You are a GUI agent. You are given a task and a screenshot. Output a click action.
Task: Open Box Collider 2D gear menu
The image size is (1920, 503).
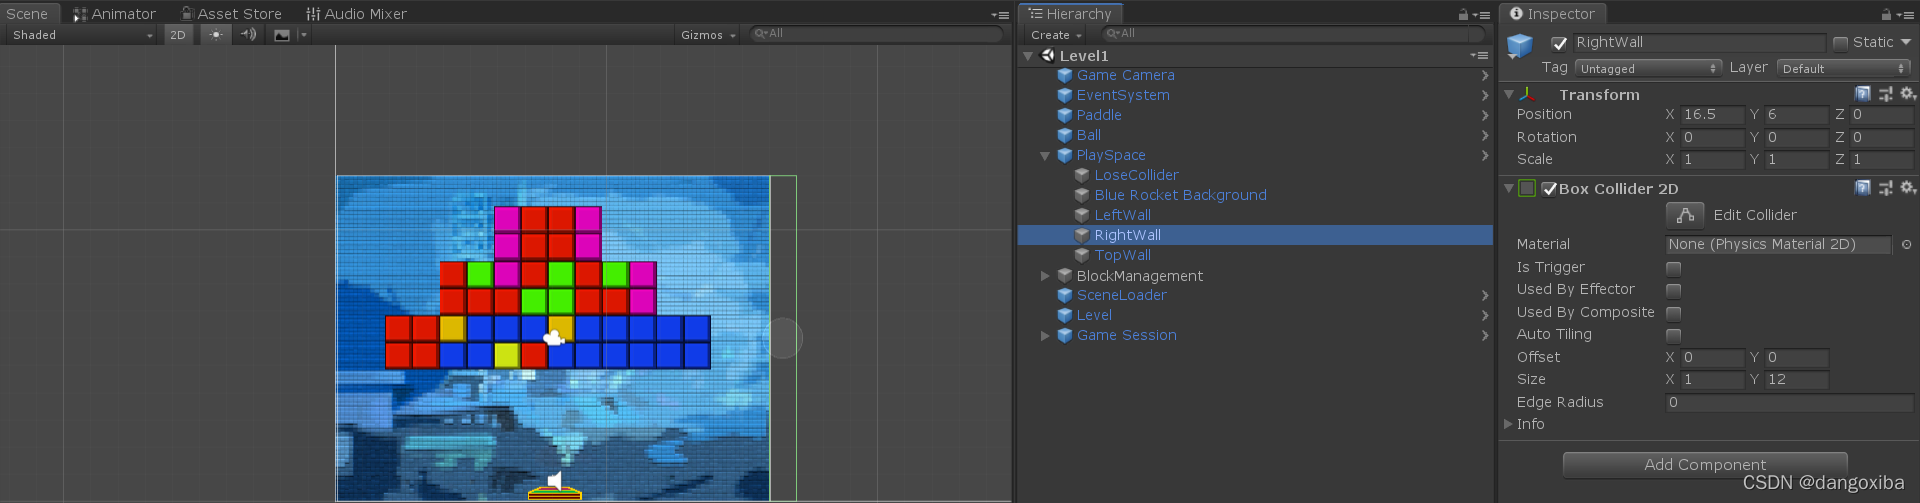point(1908,188)
